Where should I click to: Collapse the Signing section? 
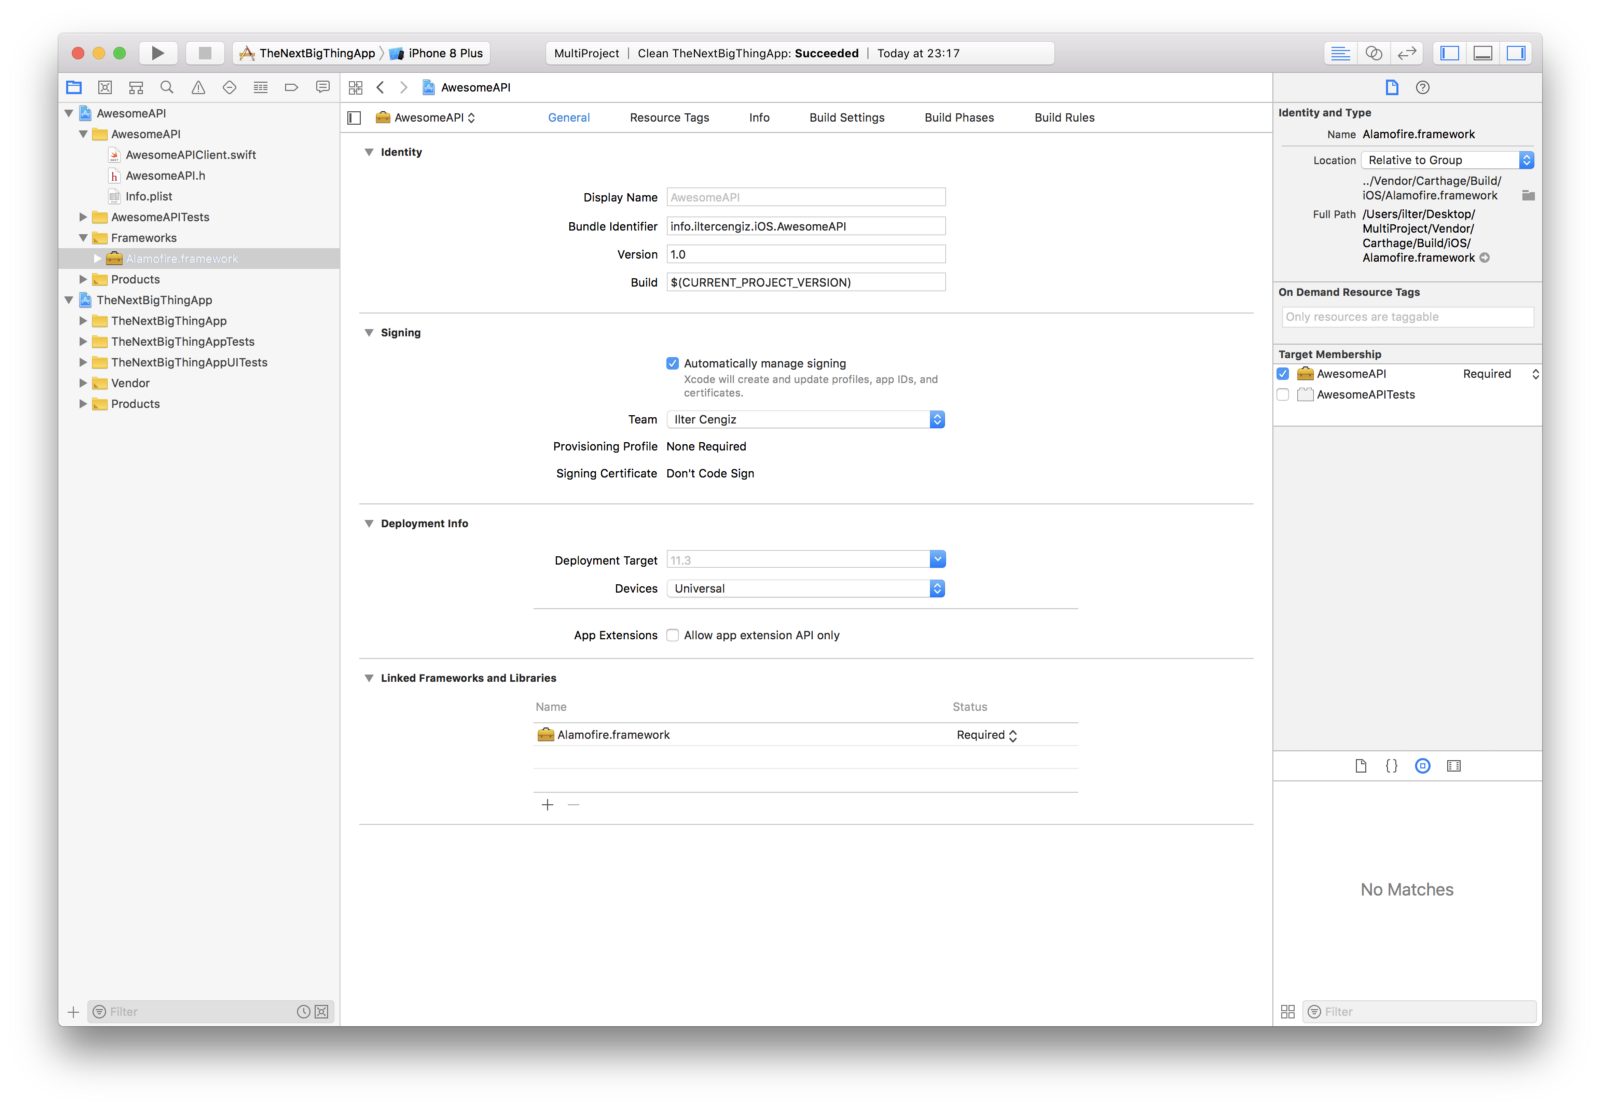[369, 333]
